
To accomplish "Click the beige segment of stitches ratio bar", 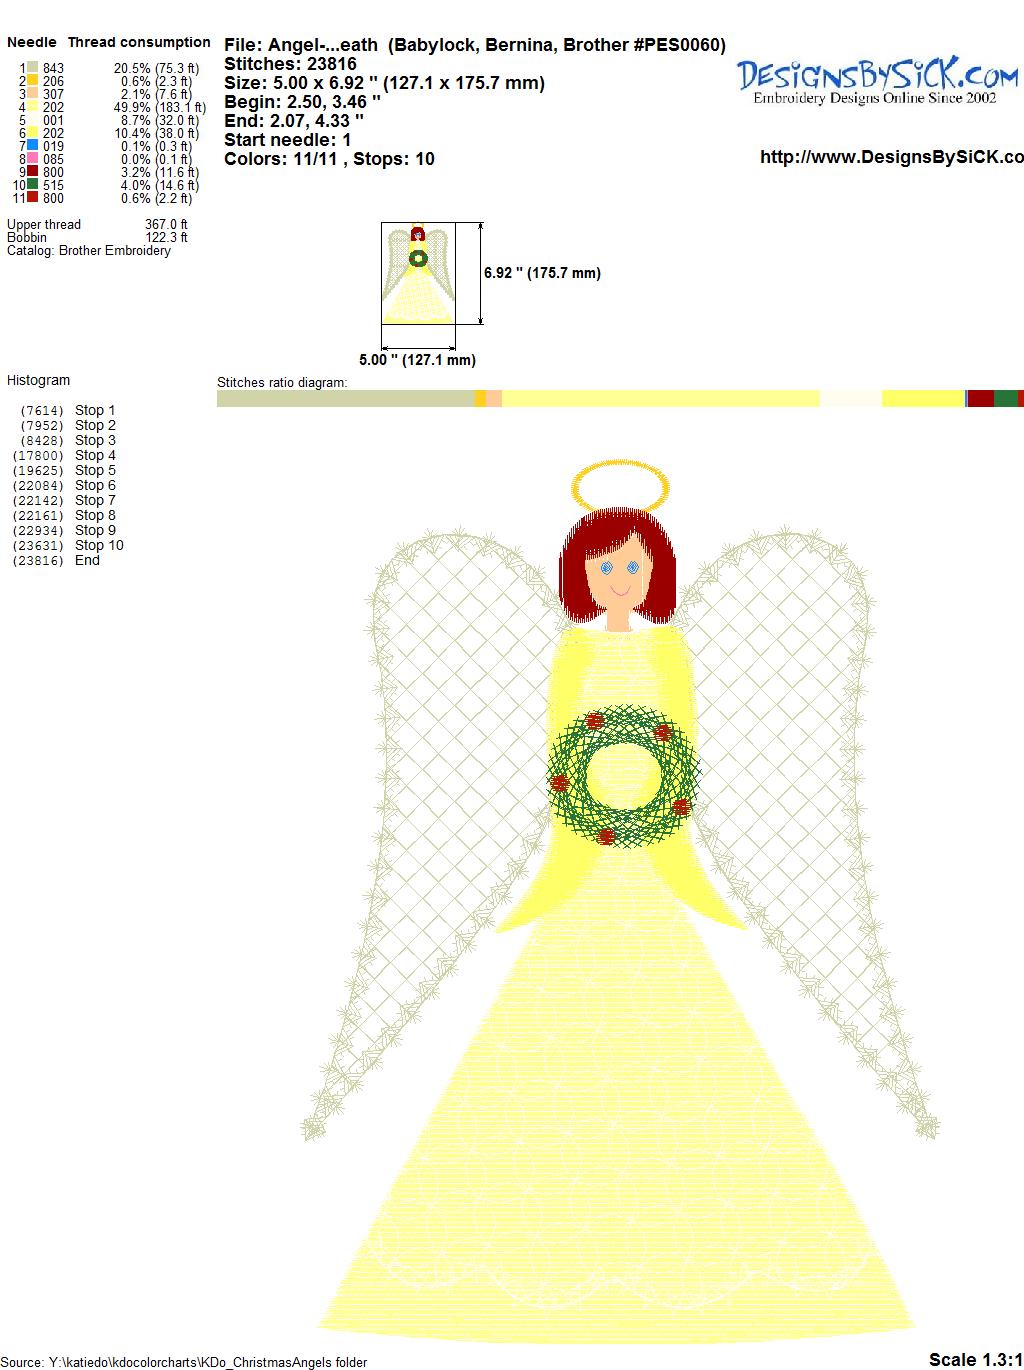I will click(x=345, y=399).
